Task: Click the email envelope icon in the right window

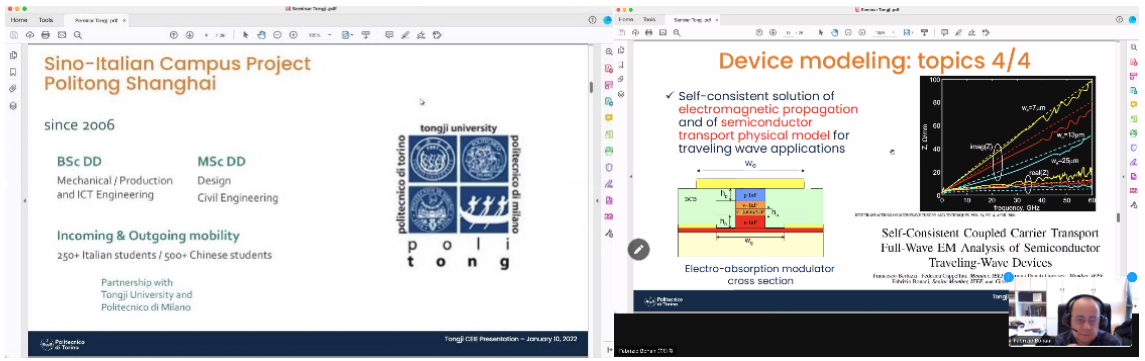Action: pos(664,32)
